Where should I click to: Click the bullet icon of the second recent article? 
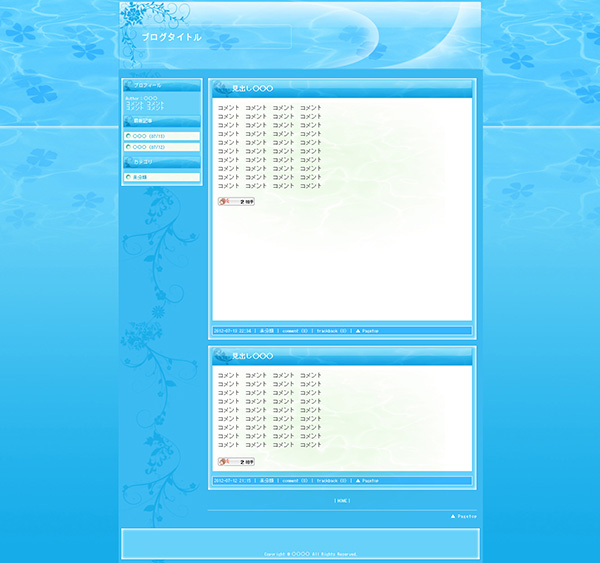[128, 146]
